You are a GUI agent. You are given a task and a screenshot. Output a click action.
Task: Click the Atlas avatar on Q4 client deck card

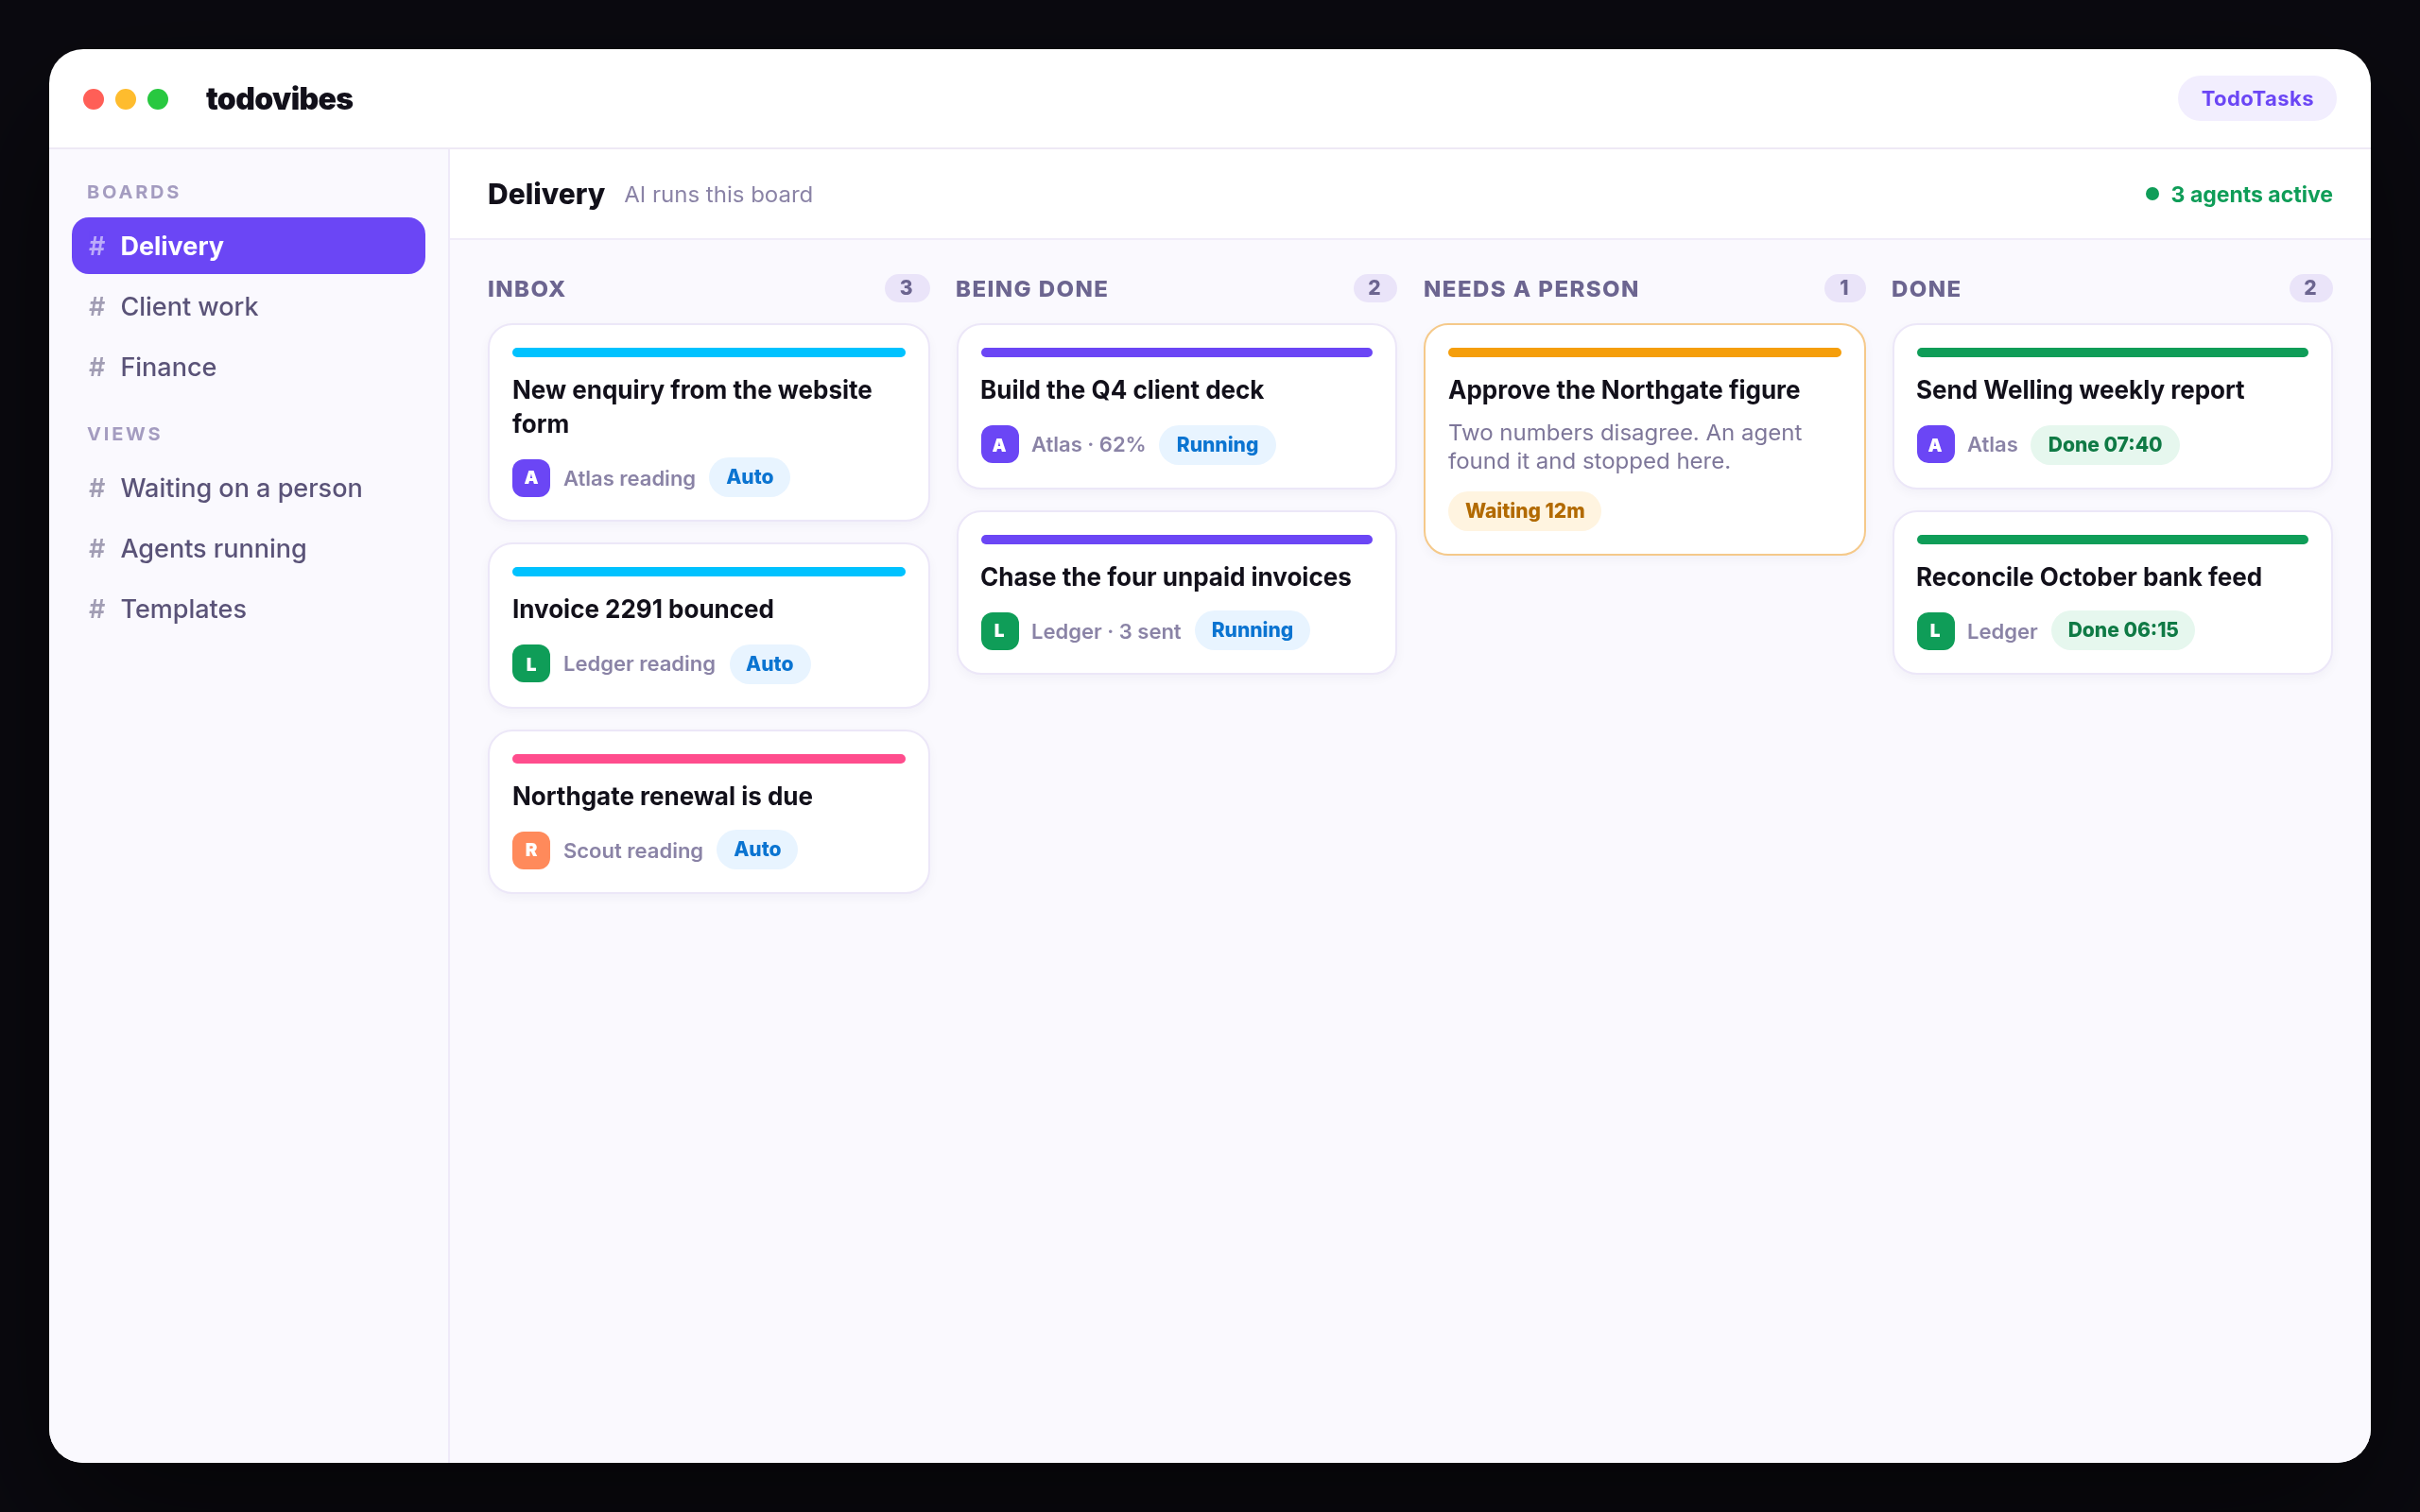pyautogui.click(x=999, y=445)
